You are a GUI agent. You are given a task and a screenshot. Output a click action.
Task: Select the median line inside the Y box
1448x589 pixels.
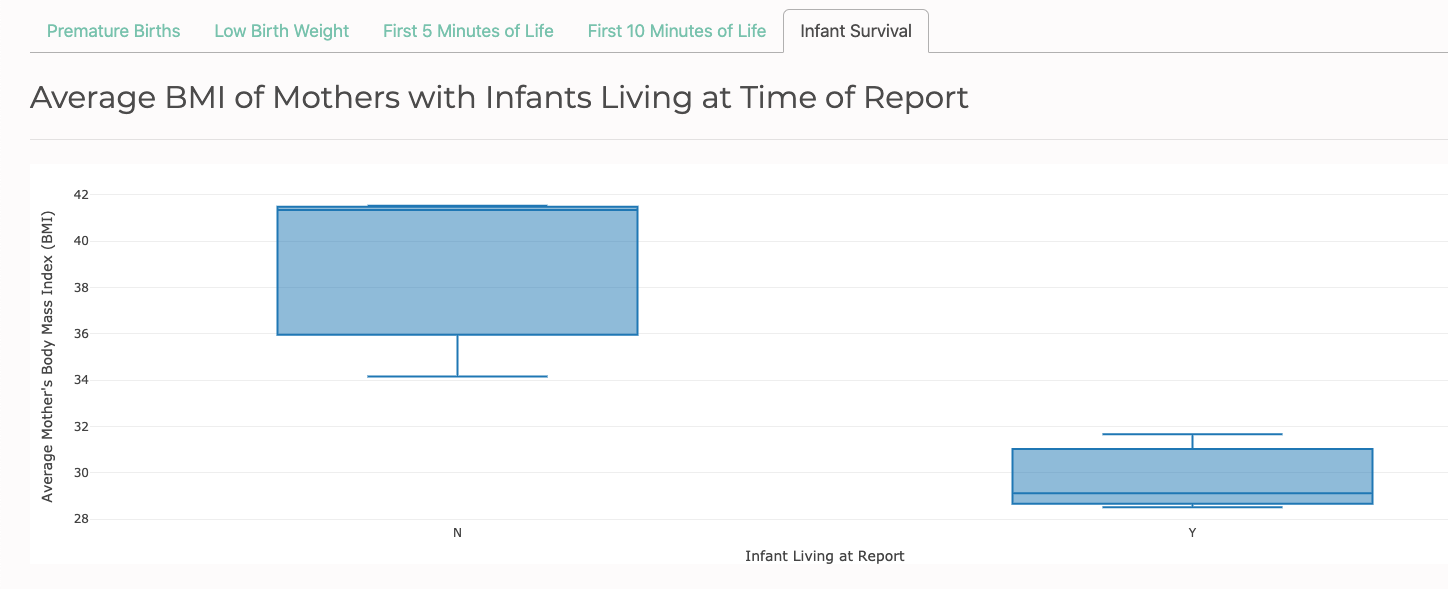coord(1192,493)
